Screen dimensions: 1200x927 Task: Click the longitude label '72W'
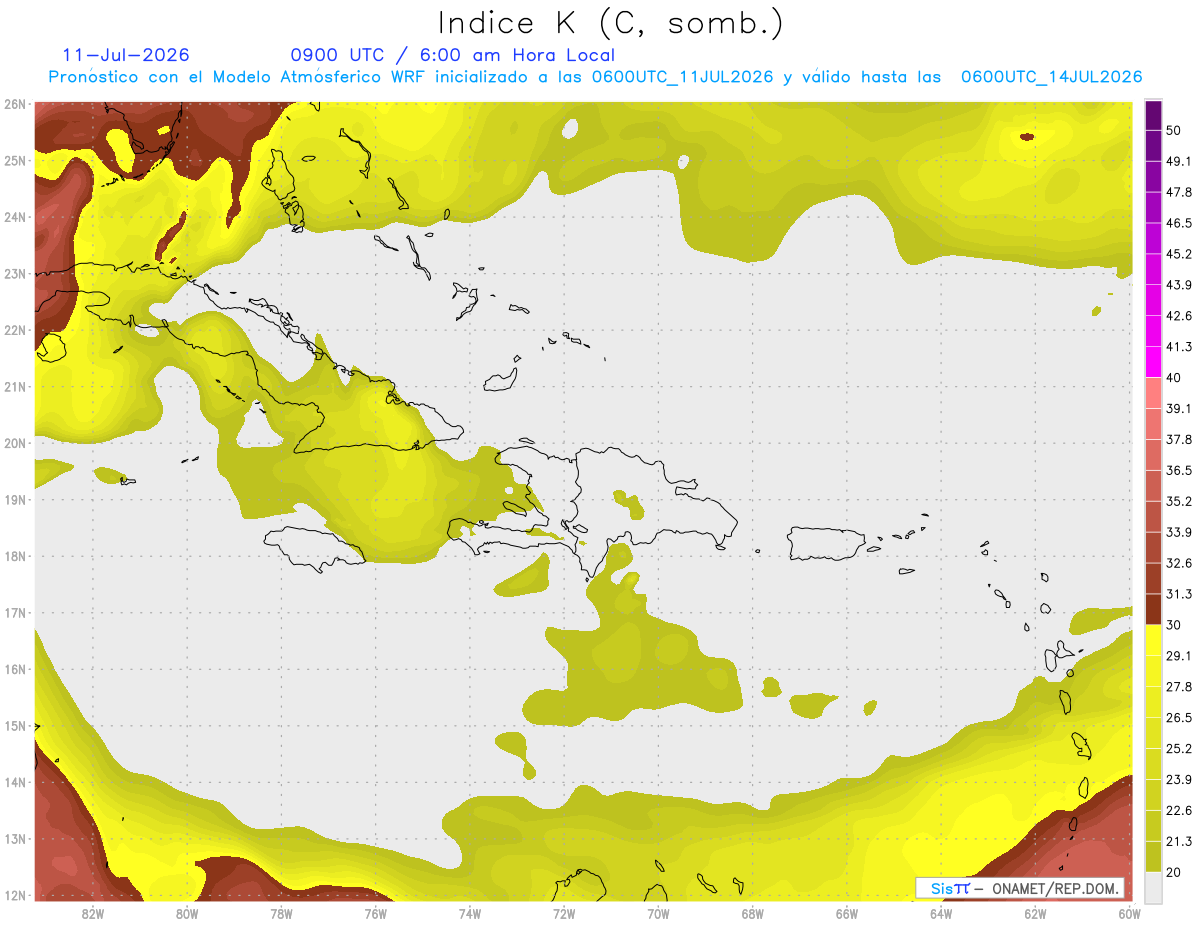pos(564,914)
